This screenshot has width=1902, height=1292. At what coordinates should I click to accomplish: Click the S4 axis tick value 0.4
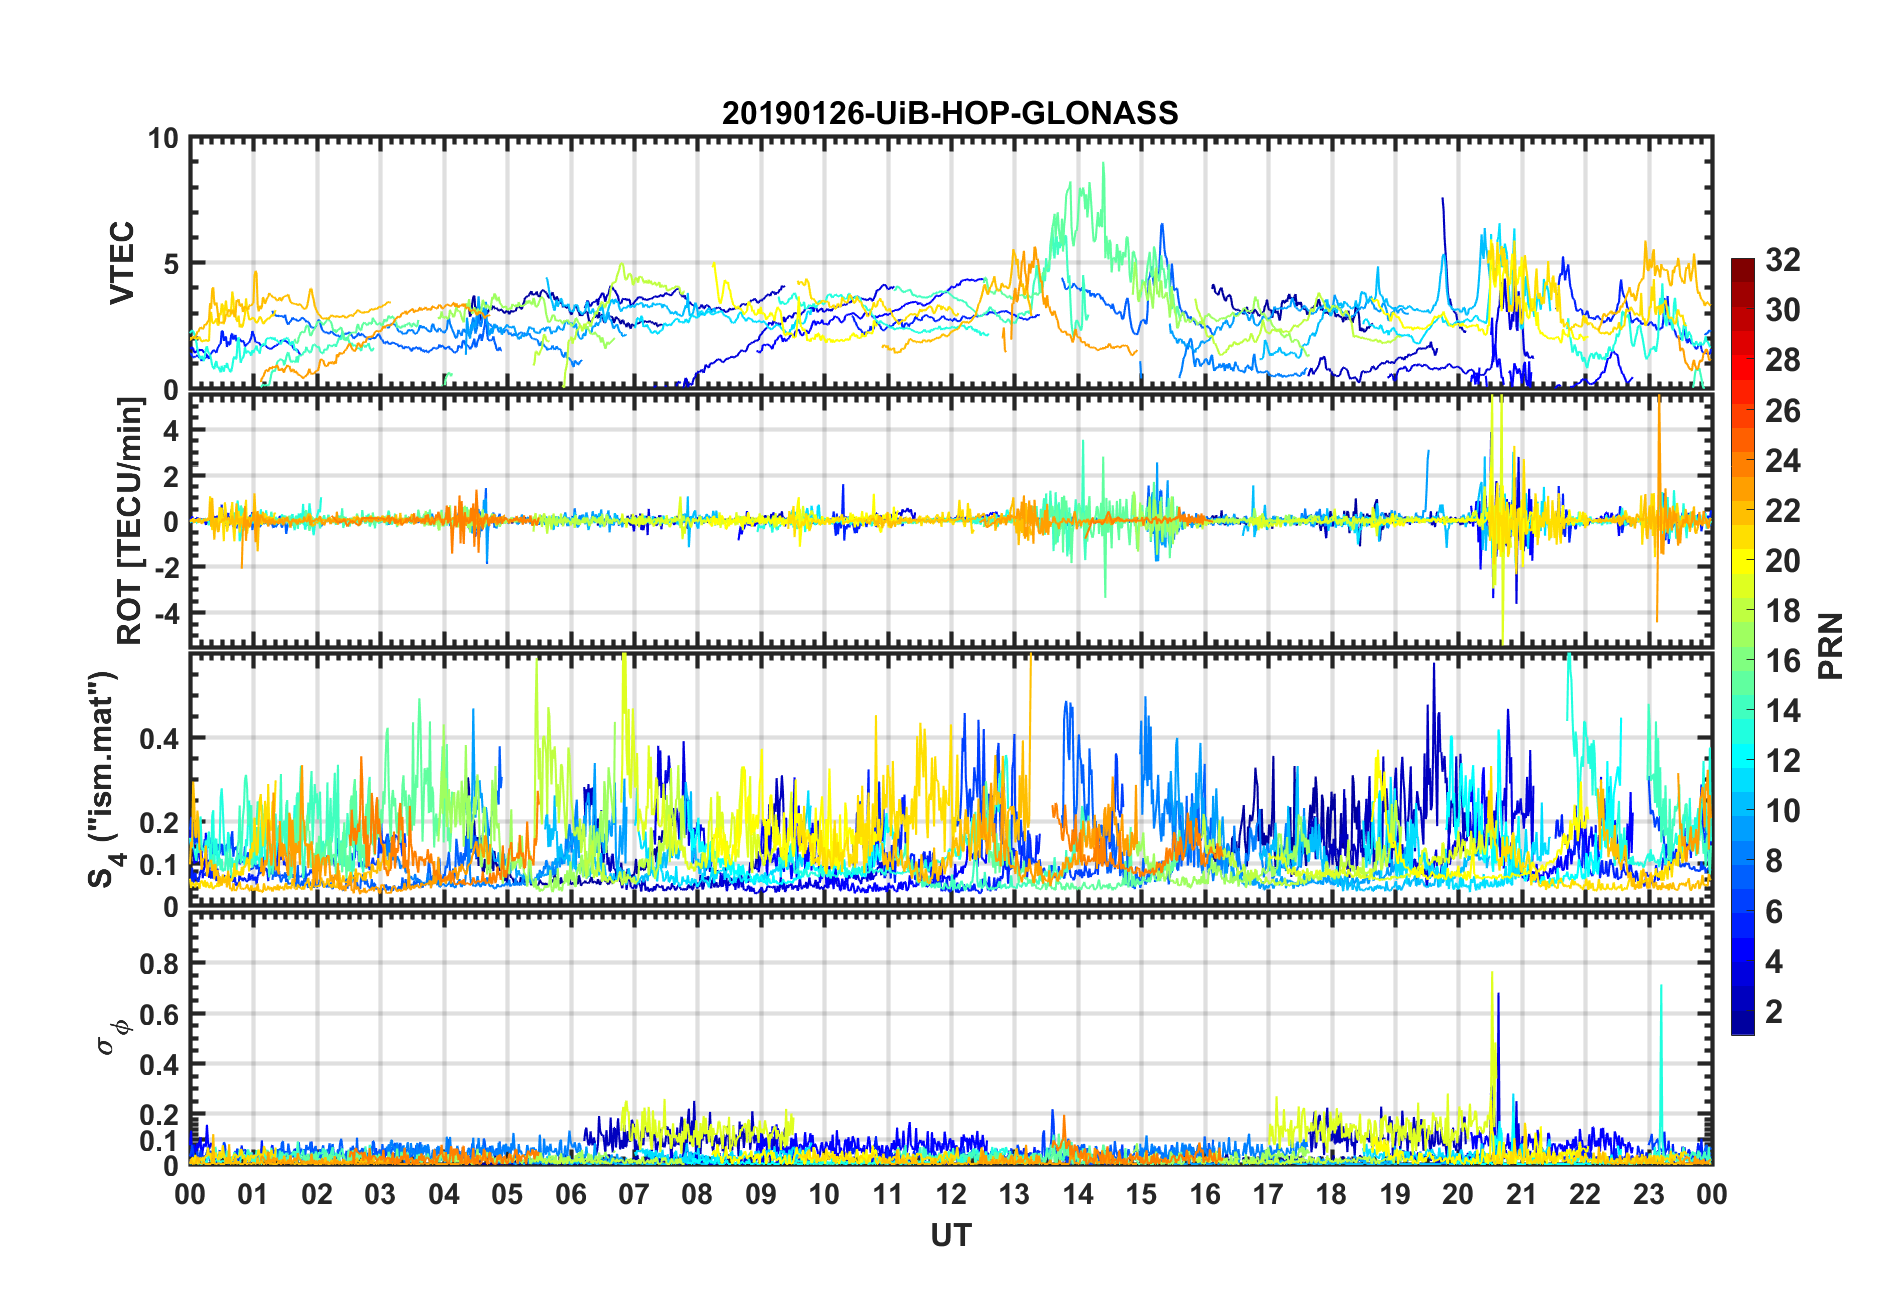(159, 739)
